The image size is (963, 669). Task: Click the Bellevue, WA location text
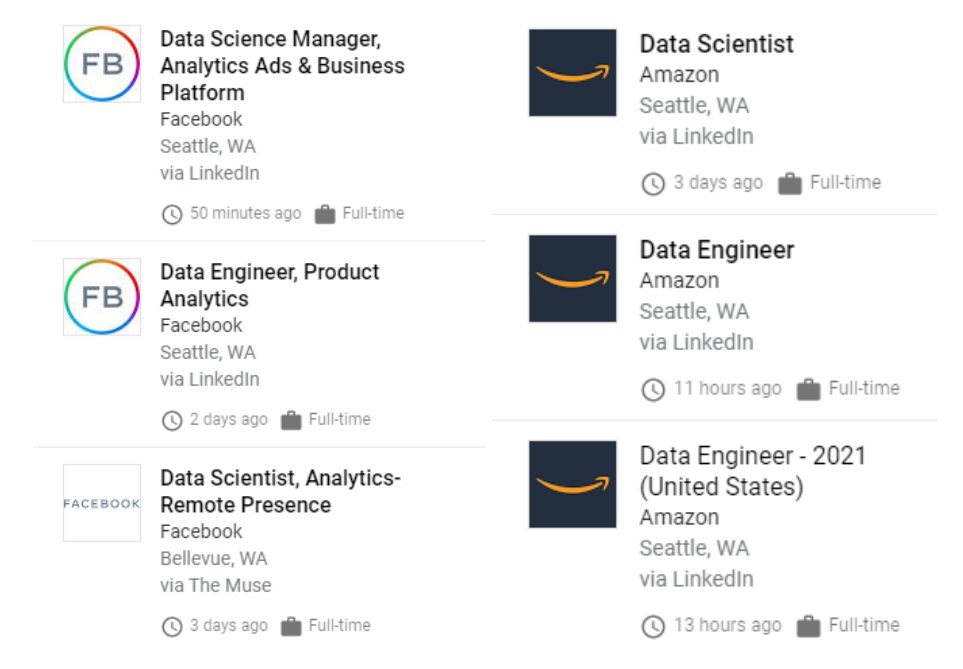coord(214,558)
